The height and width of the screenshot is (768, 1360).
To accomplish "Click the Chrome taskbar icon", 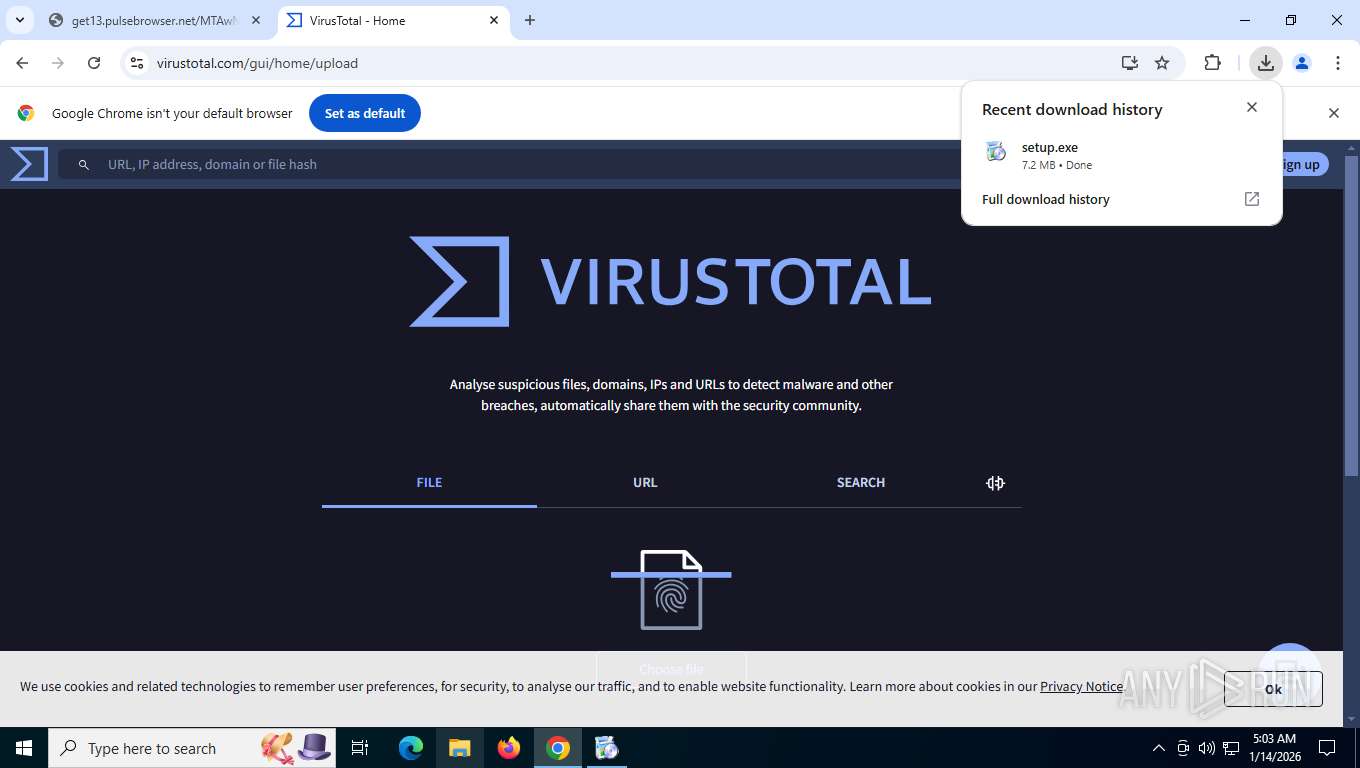I will tap(558, 748).
